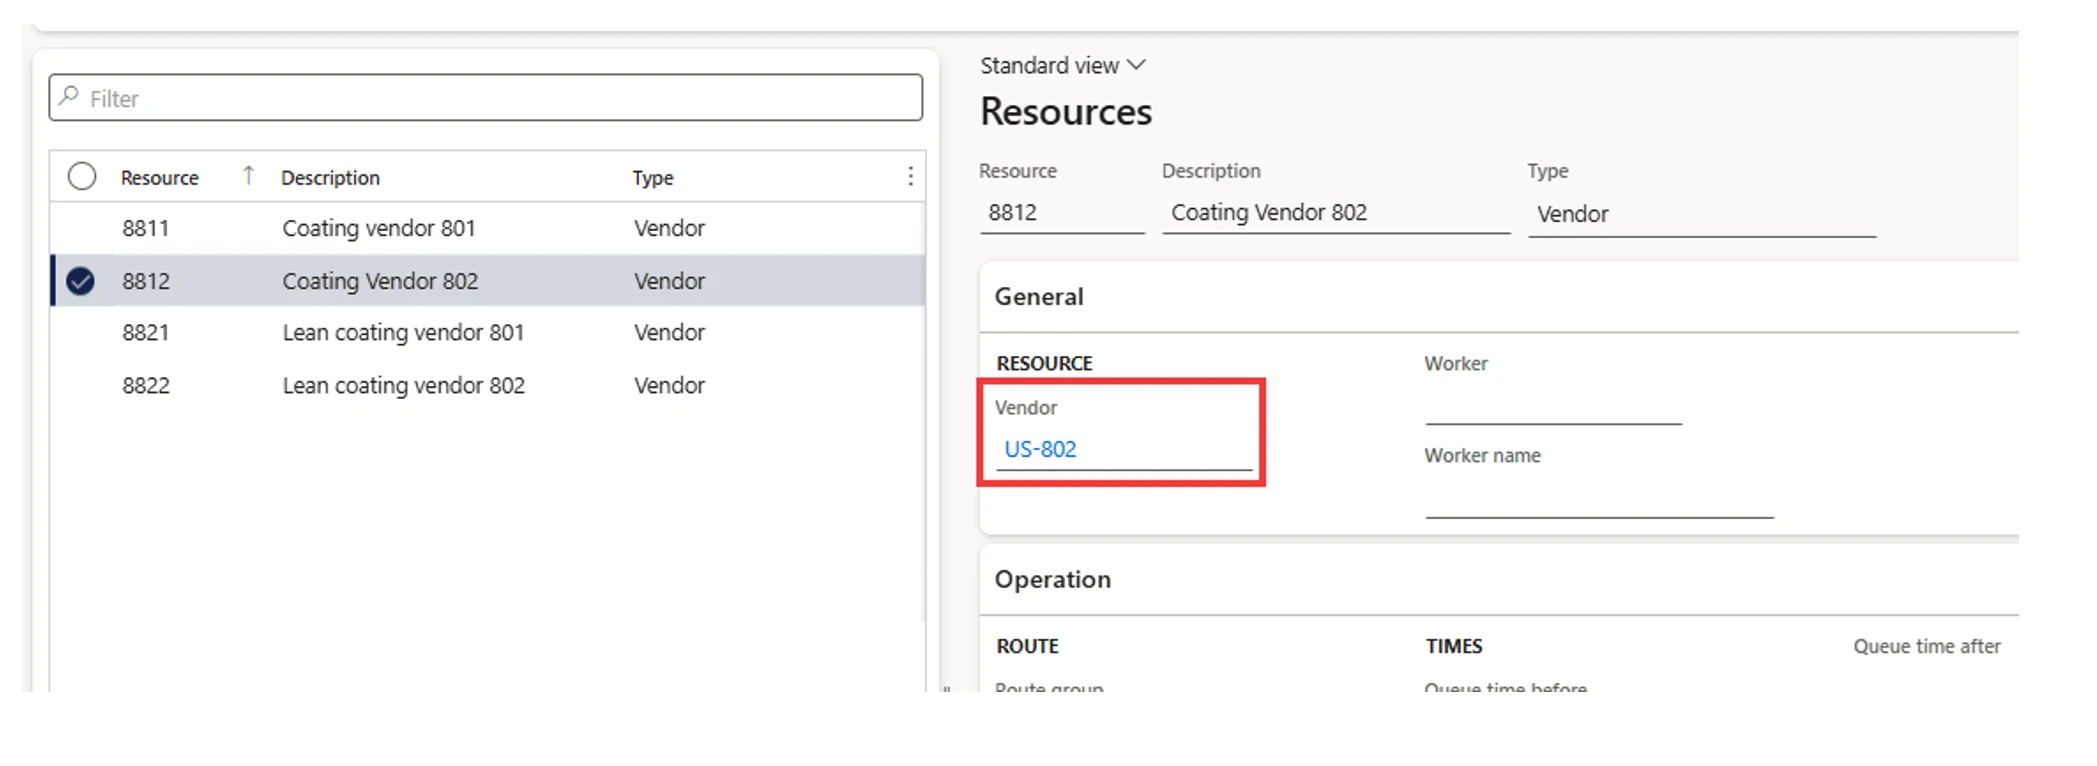Edit the Description field Coating Vendor 802
The image size is (2097, 766).
tap(1335, 213)
